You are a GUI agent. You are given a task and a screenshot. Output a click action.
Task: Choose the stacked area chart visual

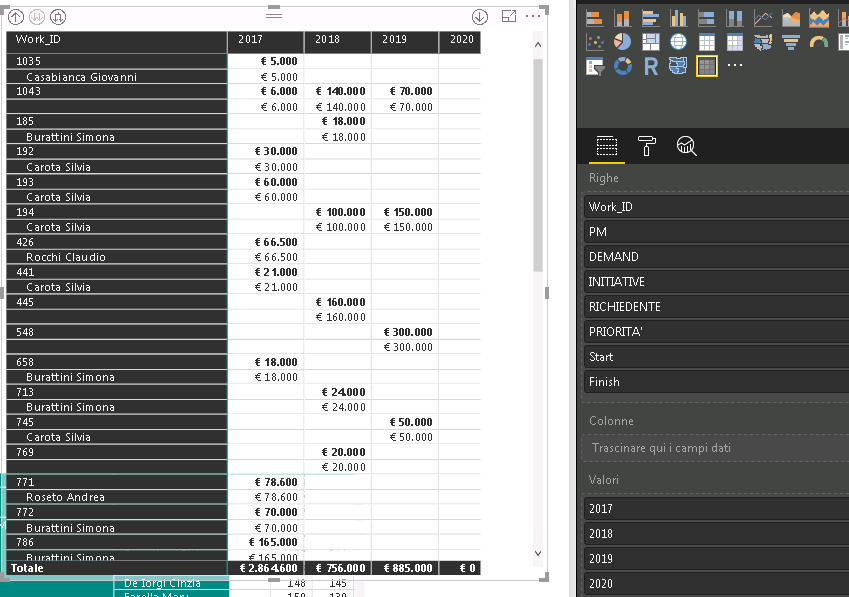click(x=819, y=18)
